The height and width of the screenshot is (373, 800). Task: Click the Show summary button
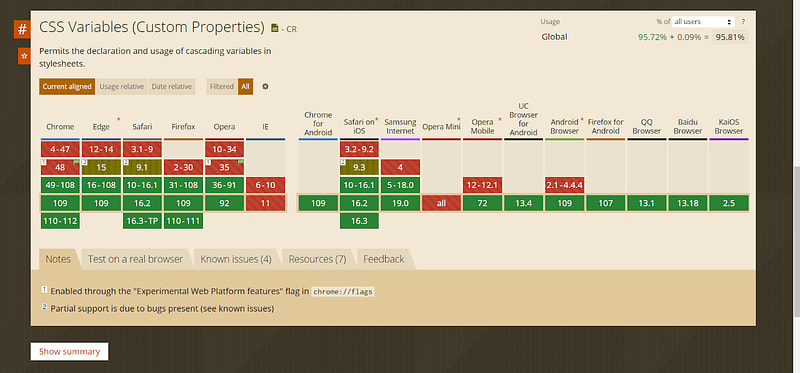point(69,352)
